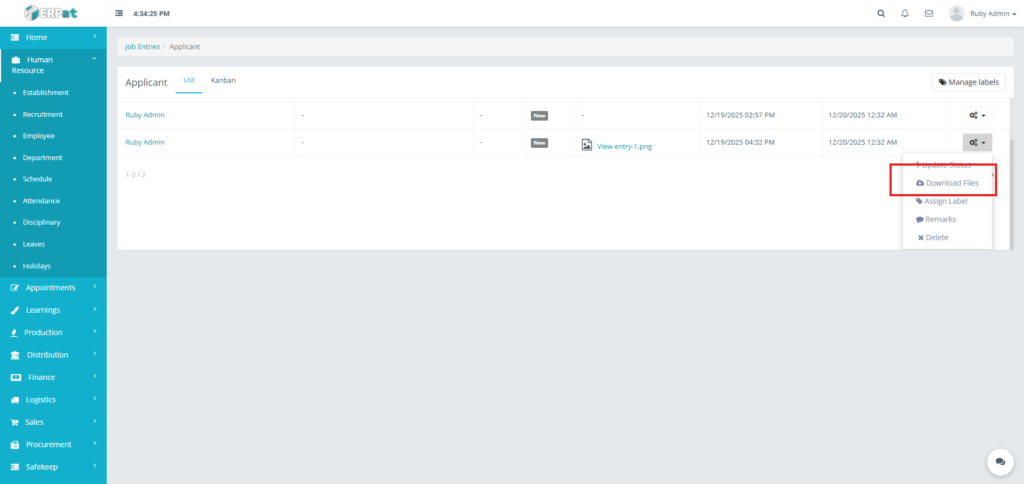
Task: Open the View-entry-1.png file link
Action: (624, 146)
